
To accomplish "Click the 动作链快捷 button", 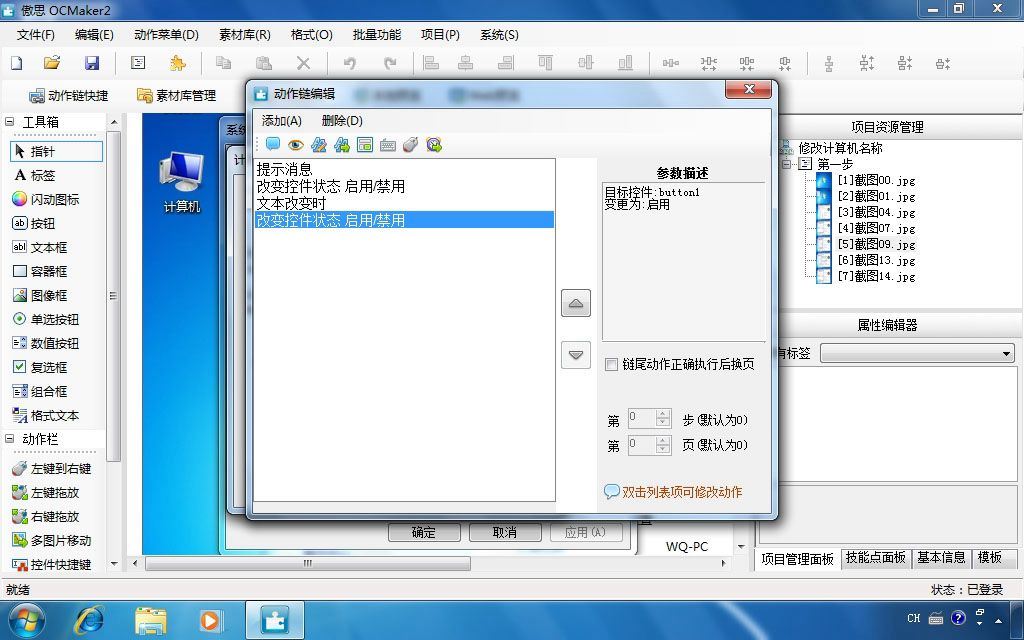I will [69, 95].
